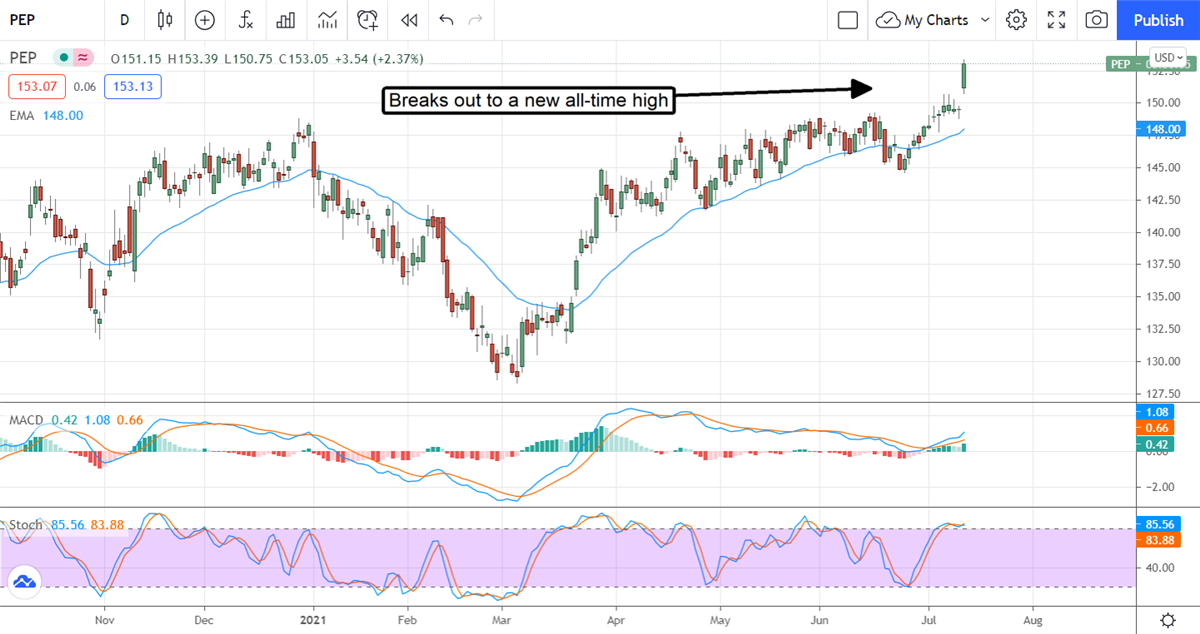The image size is (1200, 634).
Task: Take a chart snapshot with camera icon
Action: 1097,20
